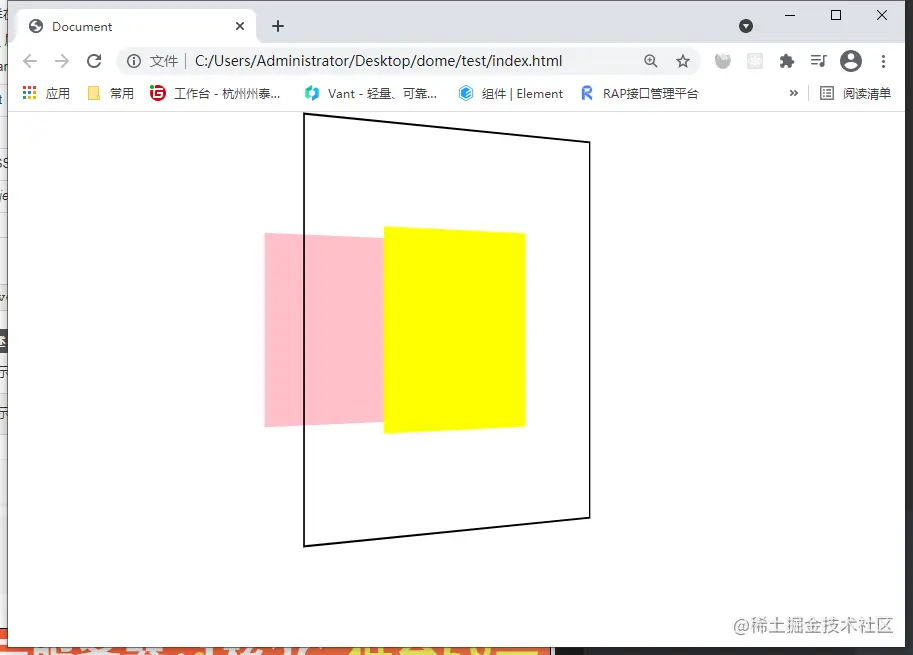Expand hidden bookmarks with the >> chevron
This screenshot has height=655, width=913.
(x=793, y=92)
